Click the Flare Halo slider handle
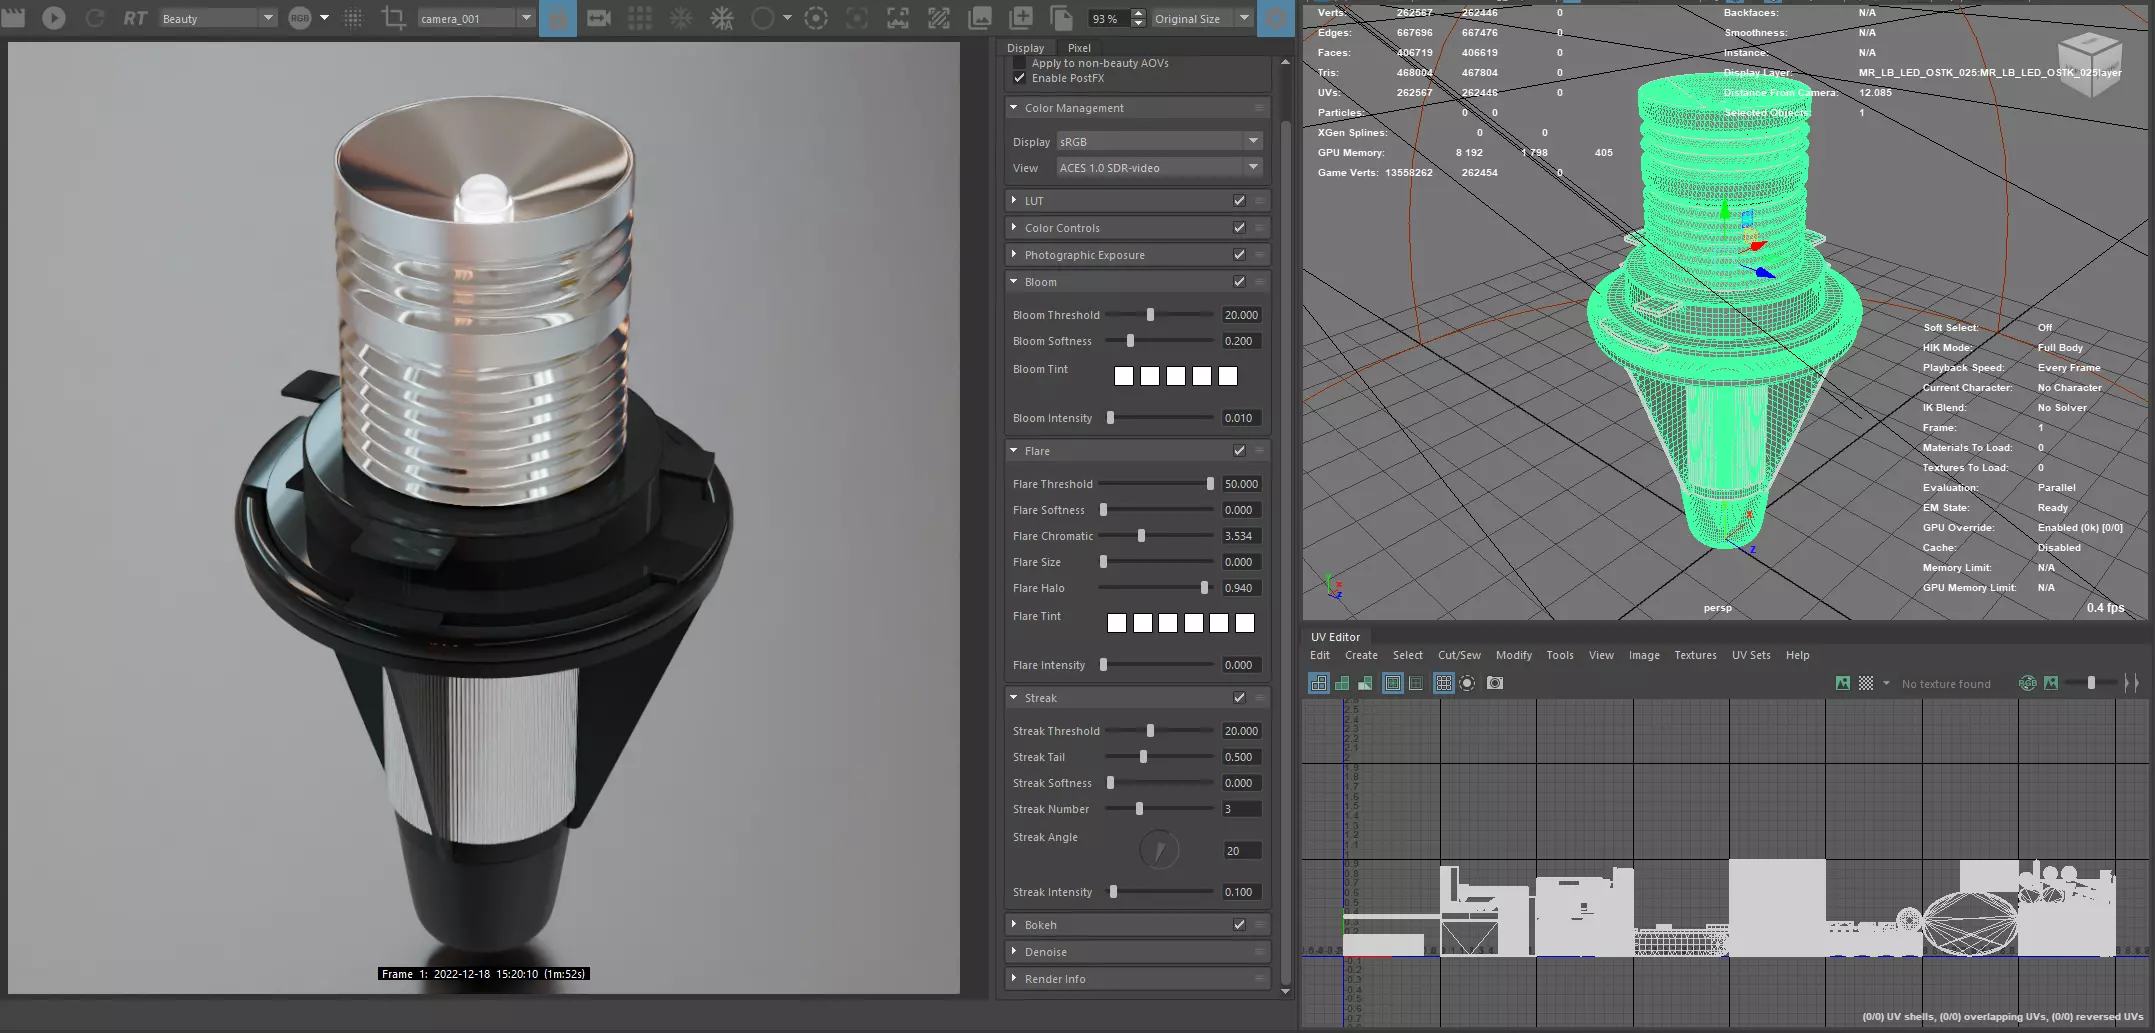 click(x=1204, y=588)
